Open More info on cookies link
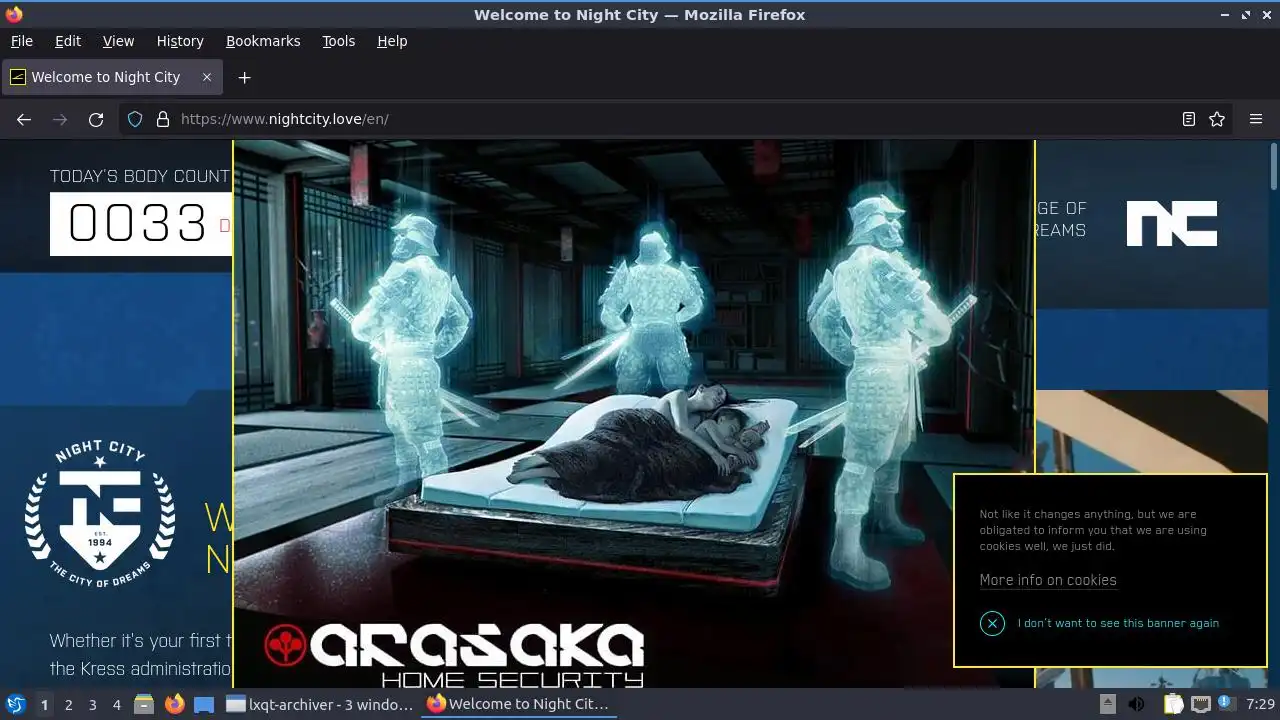The height and width of the screenshot is (720, 1280). [1048, 580]
